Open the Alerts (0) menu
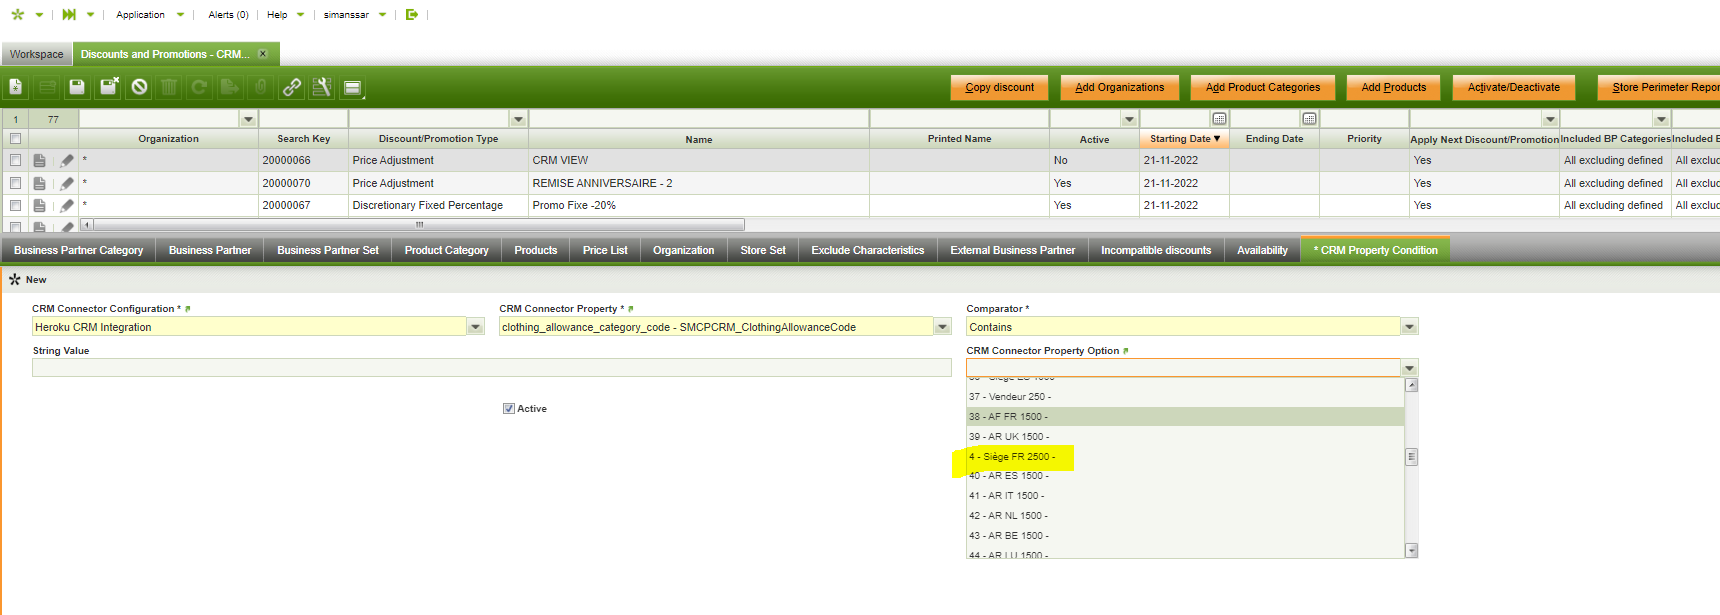Viewport: 1720px width, 615px height. click(x=228, y=15)
